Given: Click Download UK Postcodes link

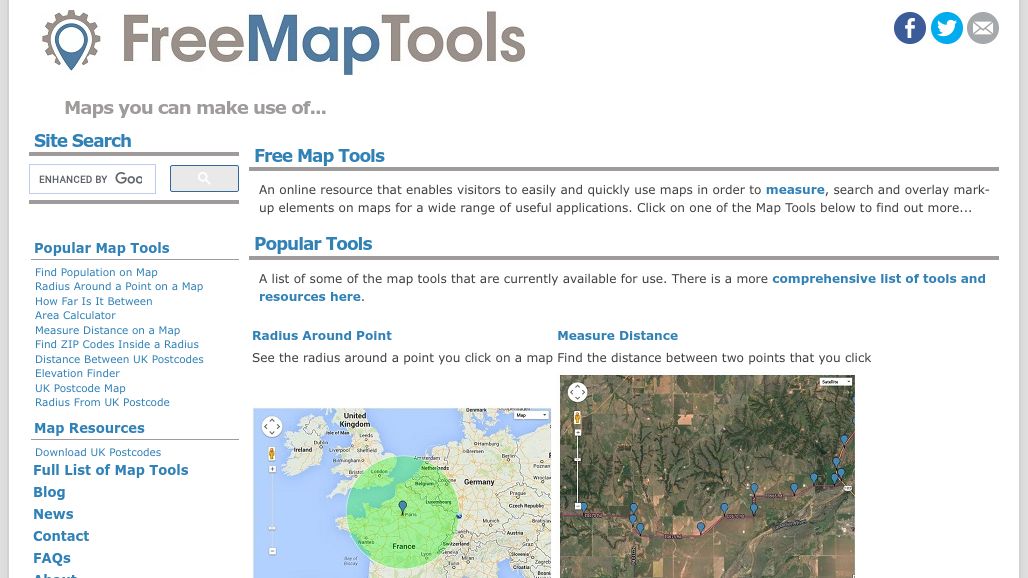Looking at the screenshot, I should click(98, 452).
